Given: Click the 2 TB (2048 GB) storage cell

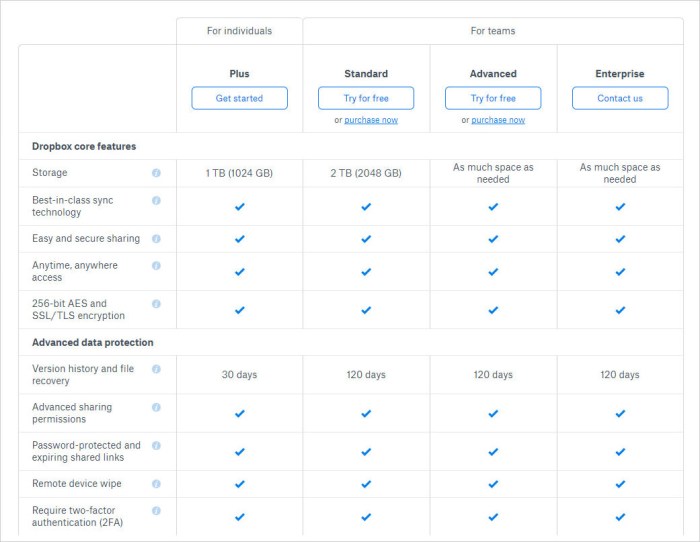Looking at the screenshot, I should pyautogui.click(x=366, y=173).
